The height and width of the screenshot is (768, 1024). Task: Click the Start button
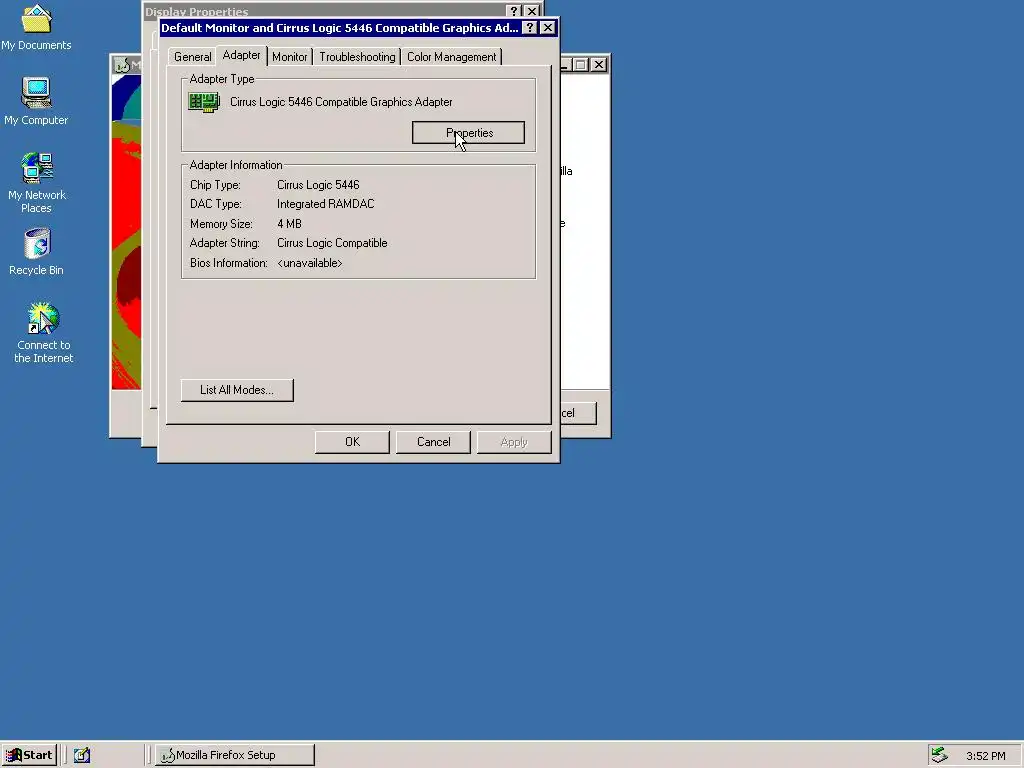point(29,755)
